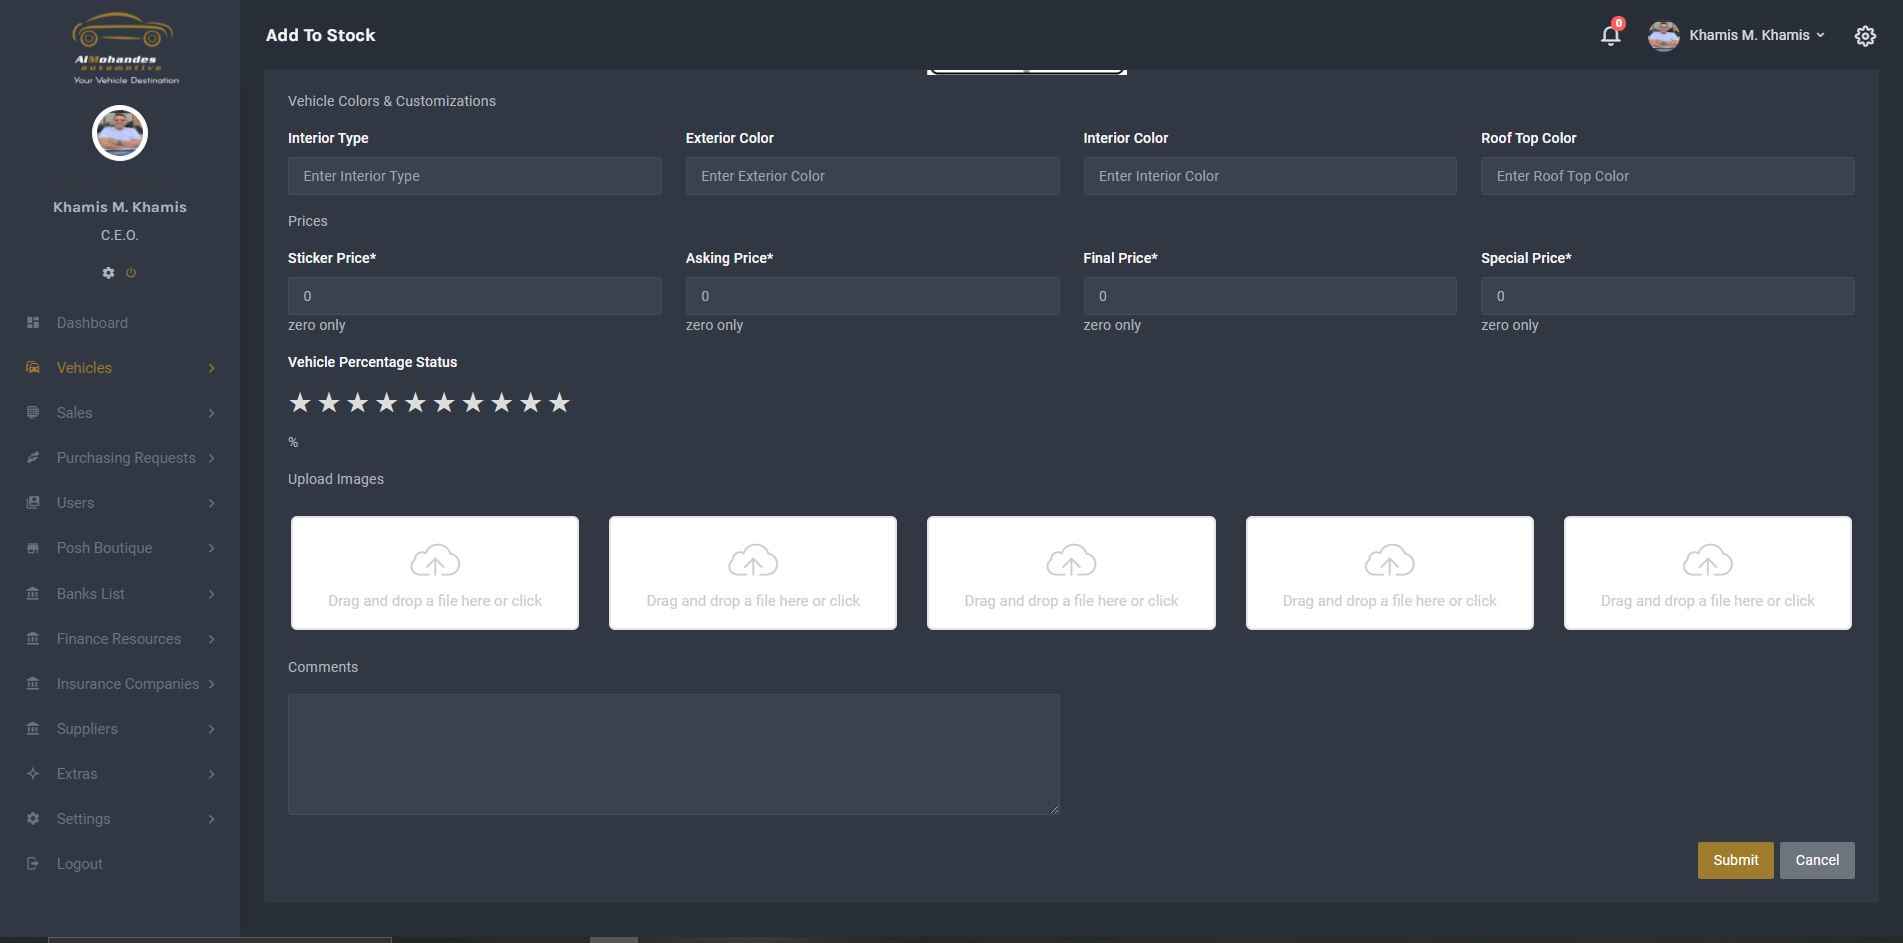The height and width of the screenshot is (943, 1903).
Task: Click the Banks List building icon
Action: 33,594
